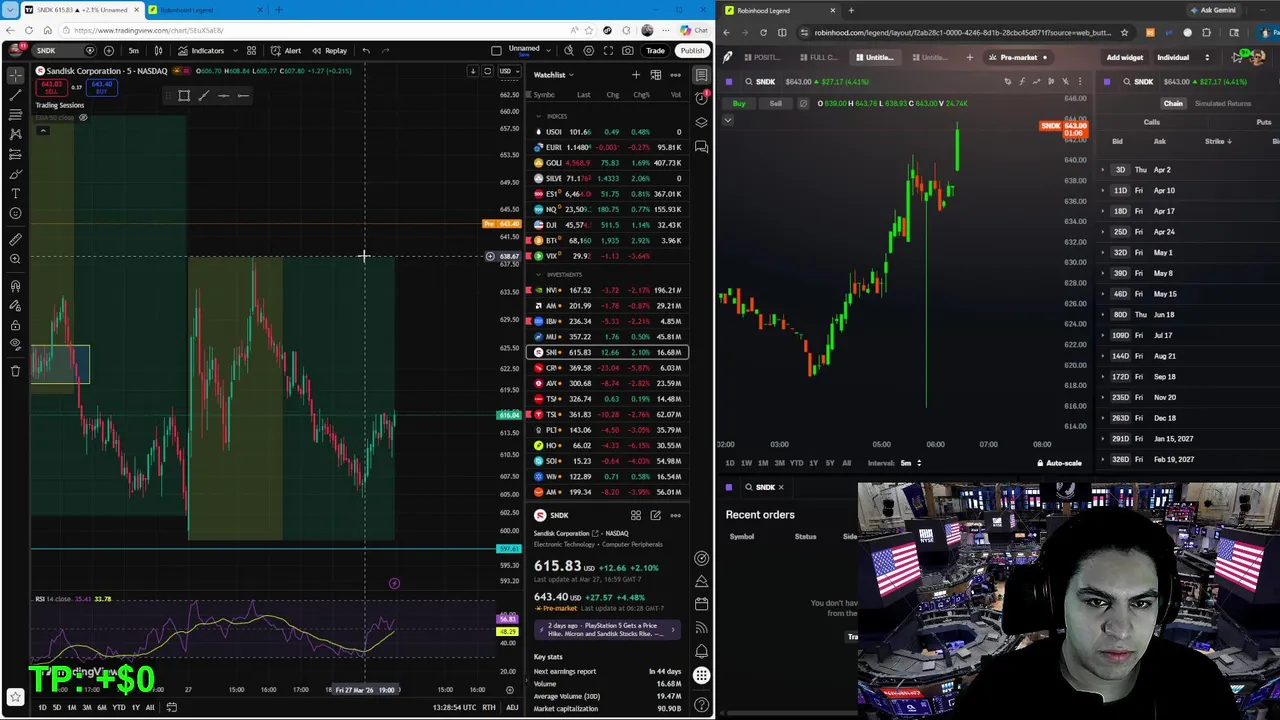This screenshot has width=1280, height=720.
Task: Click the purple SNDK link color square
Action: point(728,82)
